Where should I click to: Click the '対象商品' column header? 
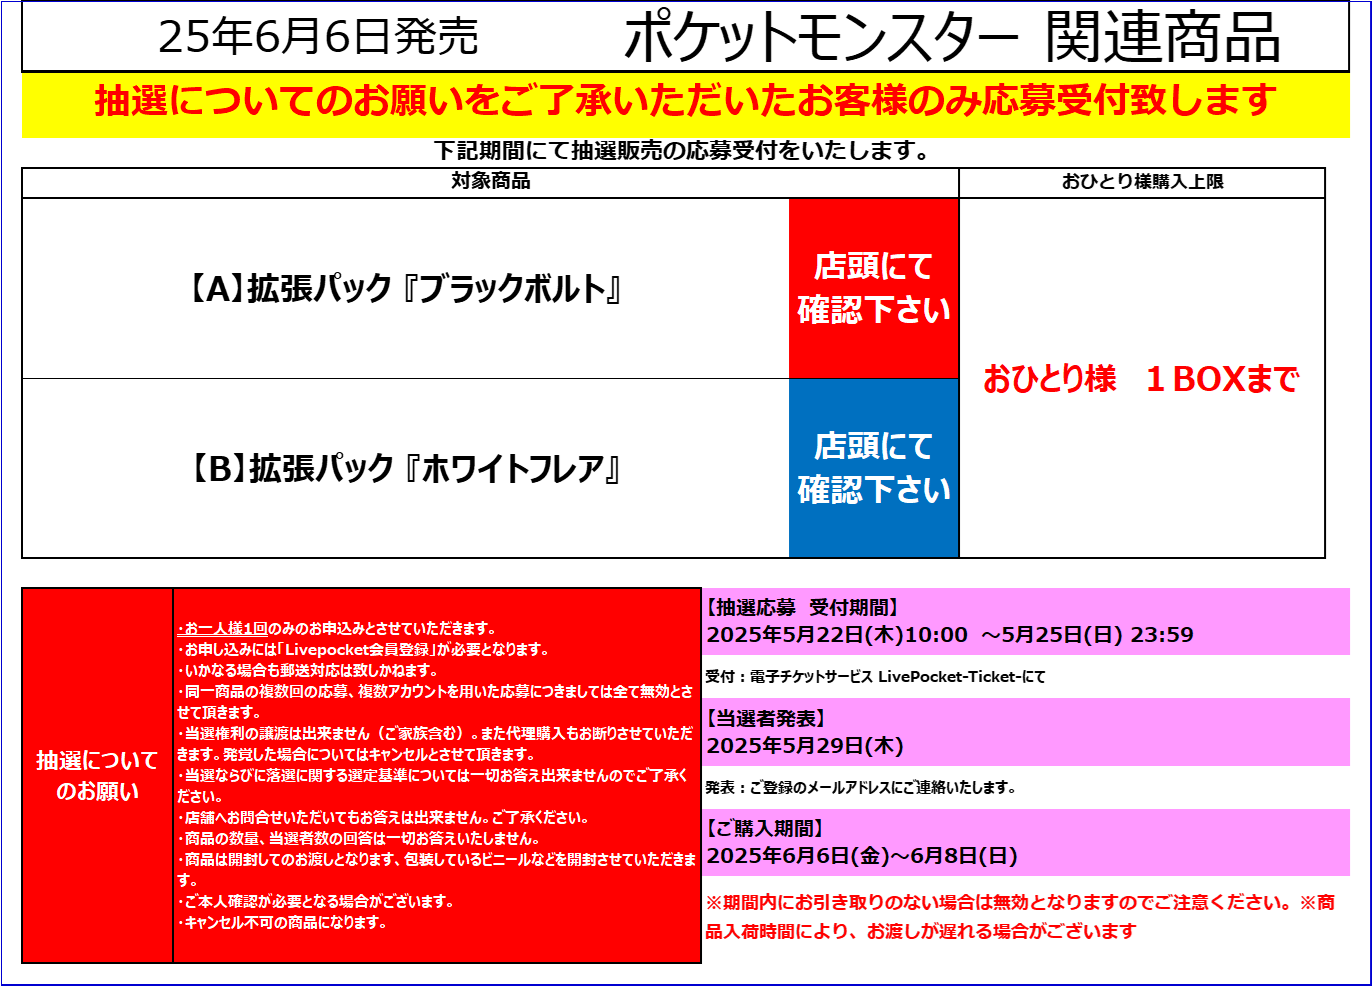click(x=490, y=181)
